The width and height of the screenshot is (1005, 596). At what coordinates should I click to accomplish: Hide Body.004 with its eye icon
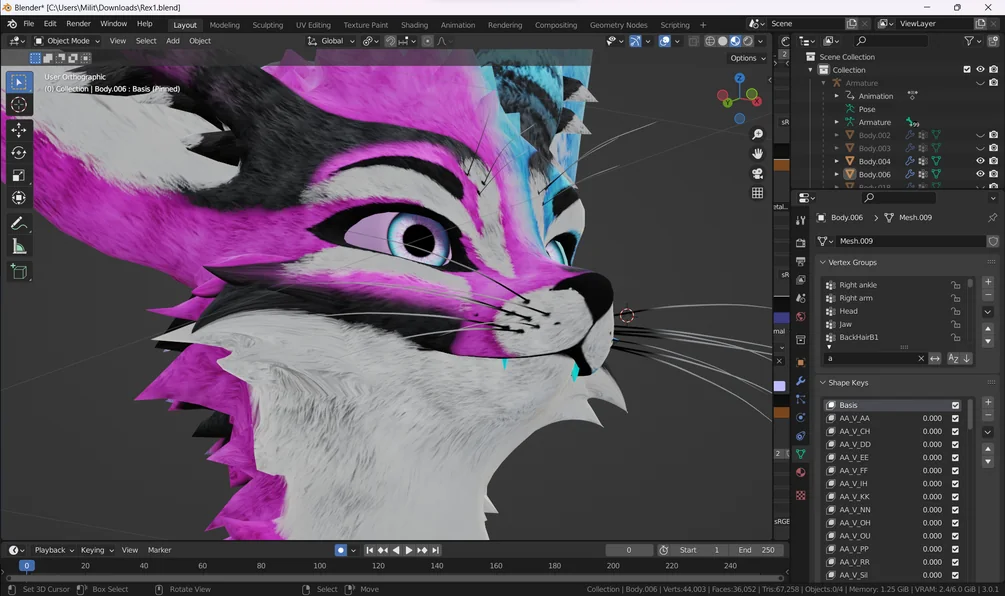(980, 161)
